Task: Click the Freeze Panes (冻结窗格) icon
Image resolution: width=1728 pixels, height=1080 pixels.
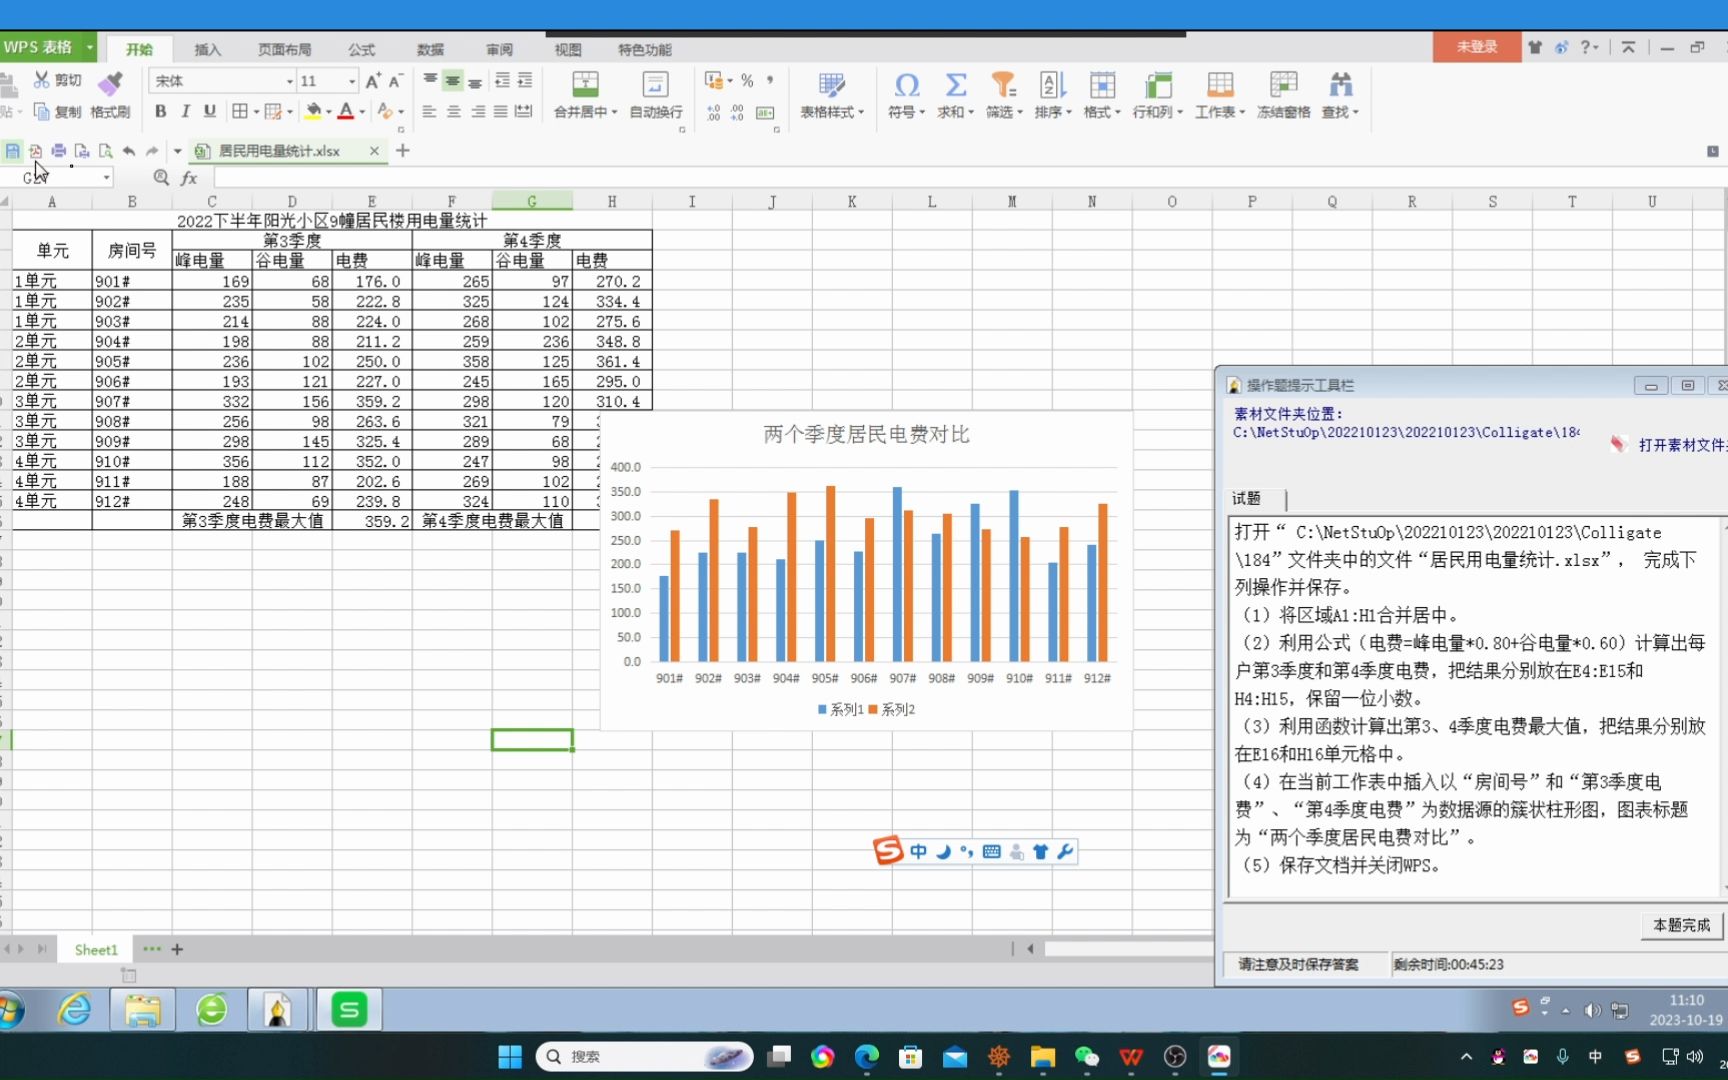Action: point(1283,84)
